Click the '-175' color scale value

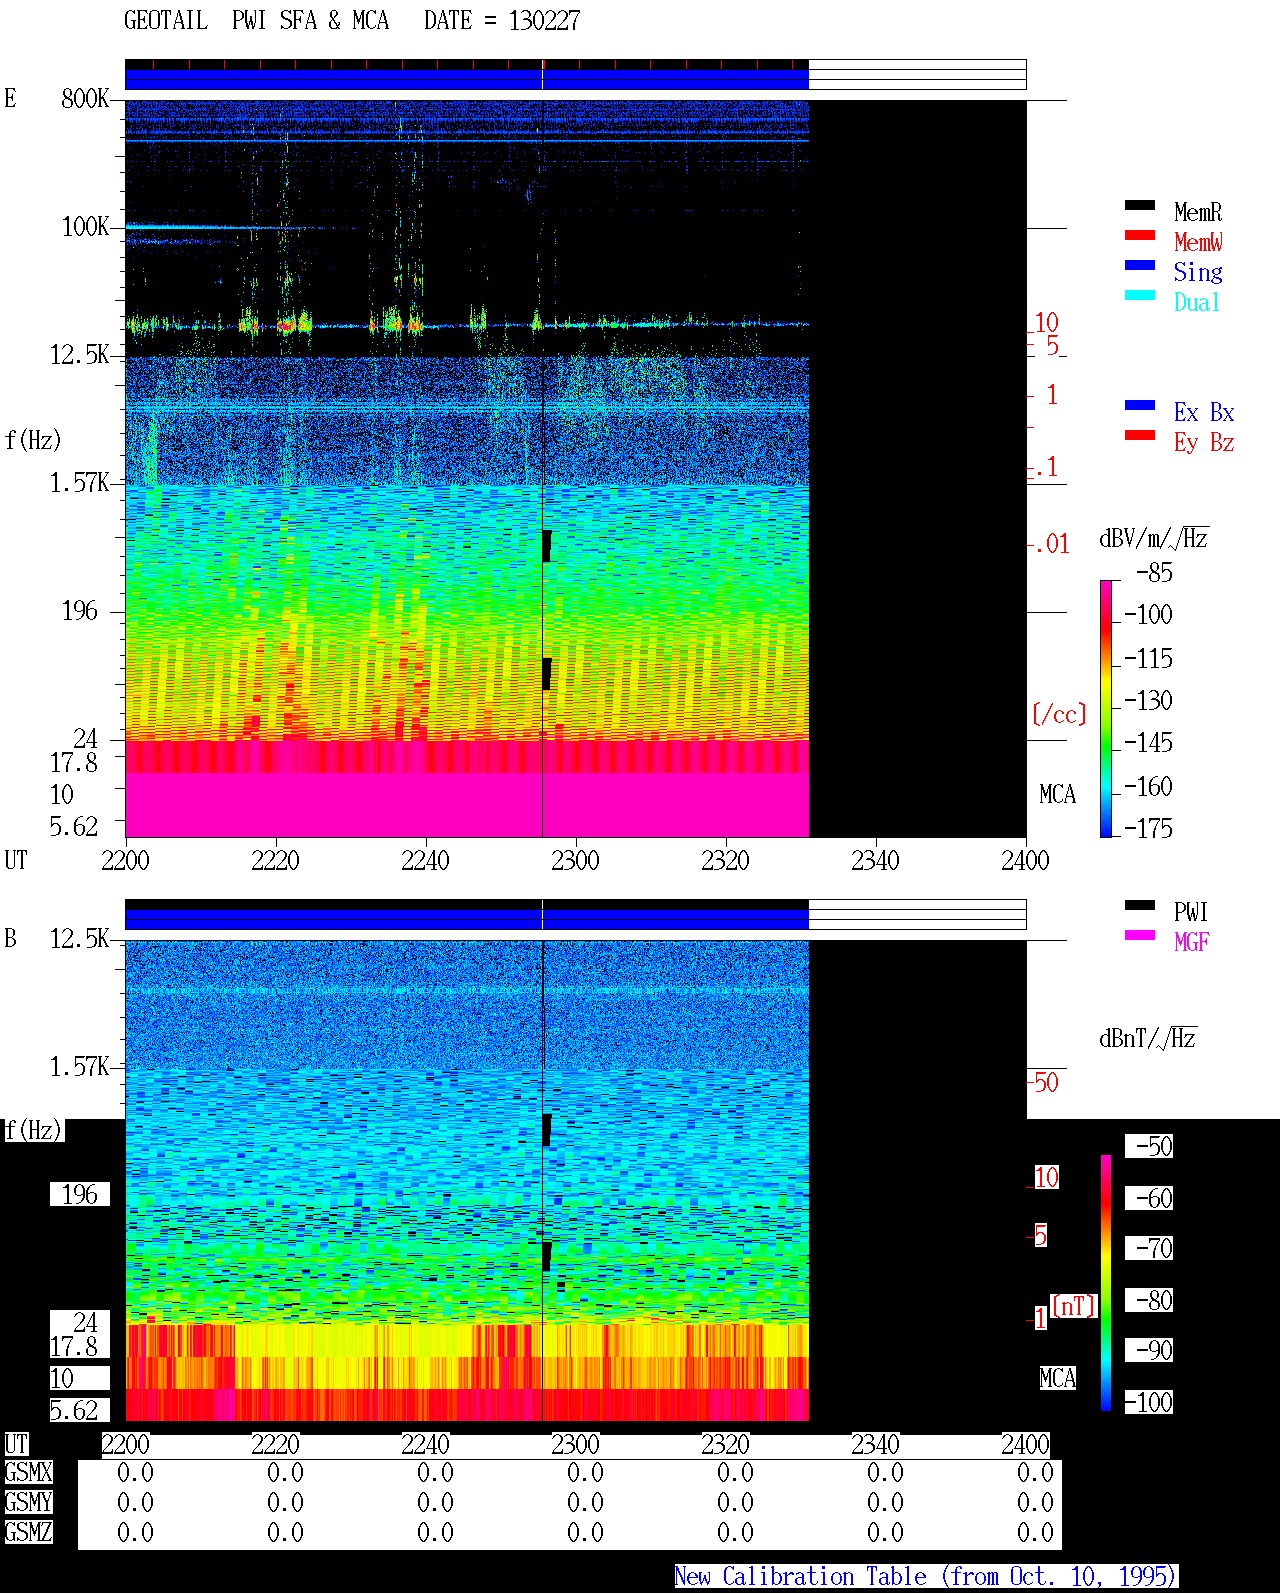point(1148,828)
